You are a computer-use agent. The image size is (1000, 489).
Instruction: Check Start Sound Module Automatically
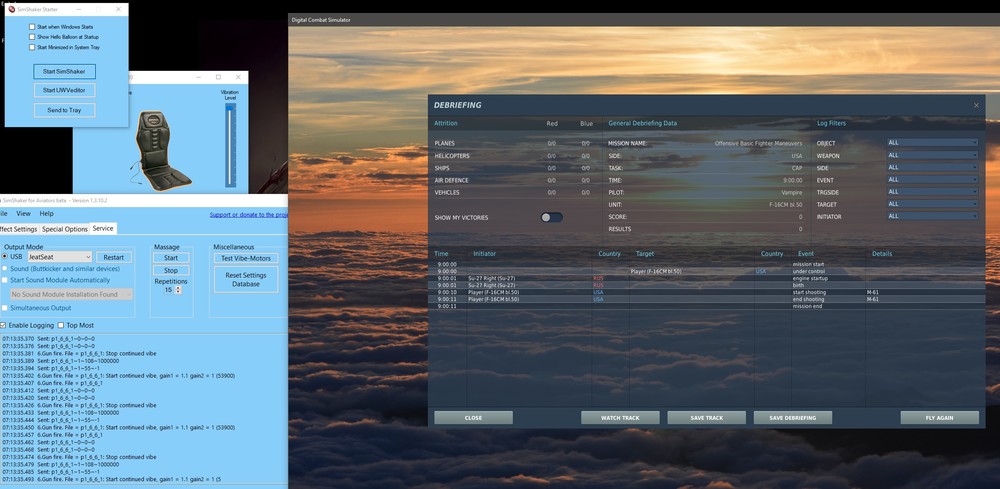click(4, 280)
